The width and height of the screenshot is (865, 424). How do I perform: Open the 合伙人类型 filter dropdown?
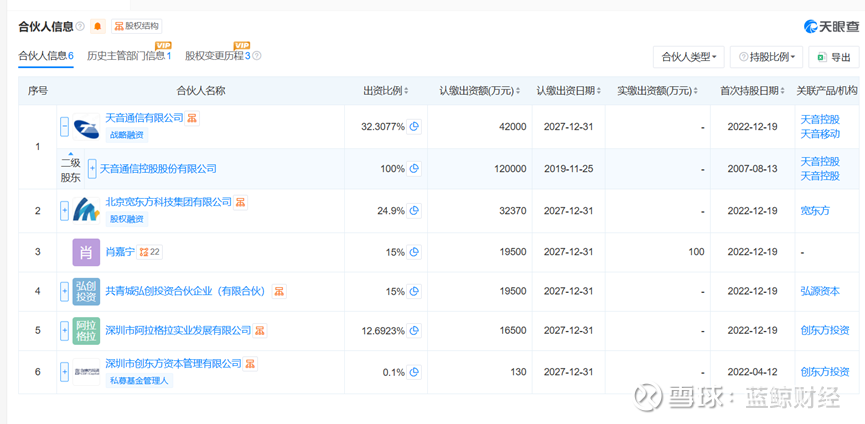tap(689, 57)
